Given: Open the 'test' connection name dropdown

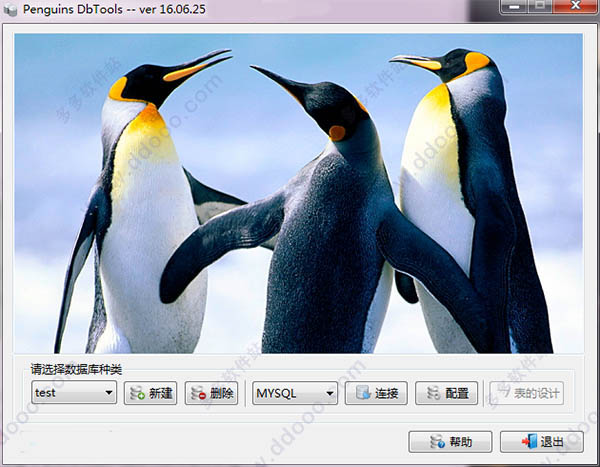Looking at the screenshot, I should pyautogui.click(x=74, y=392).
